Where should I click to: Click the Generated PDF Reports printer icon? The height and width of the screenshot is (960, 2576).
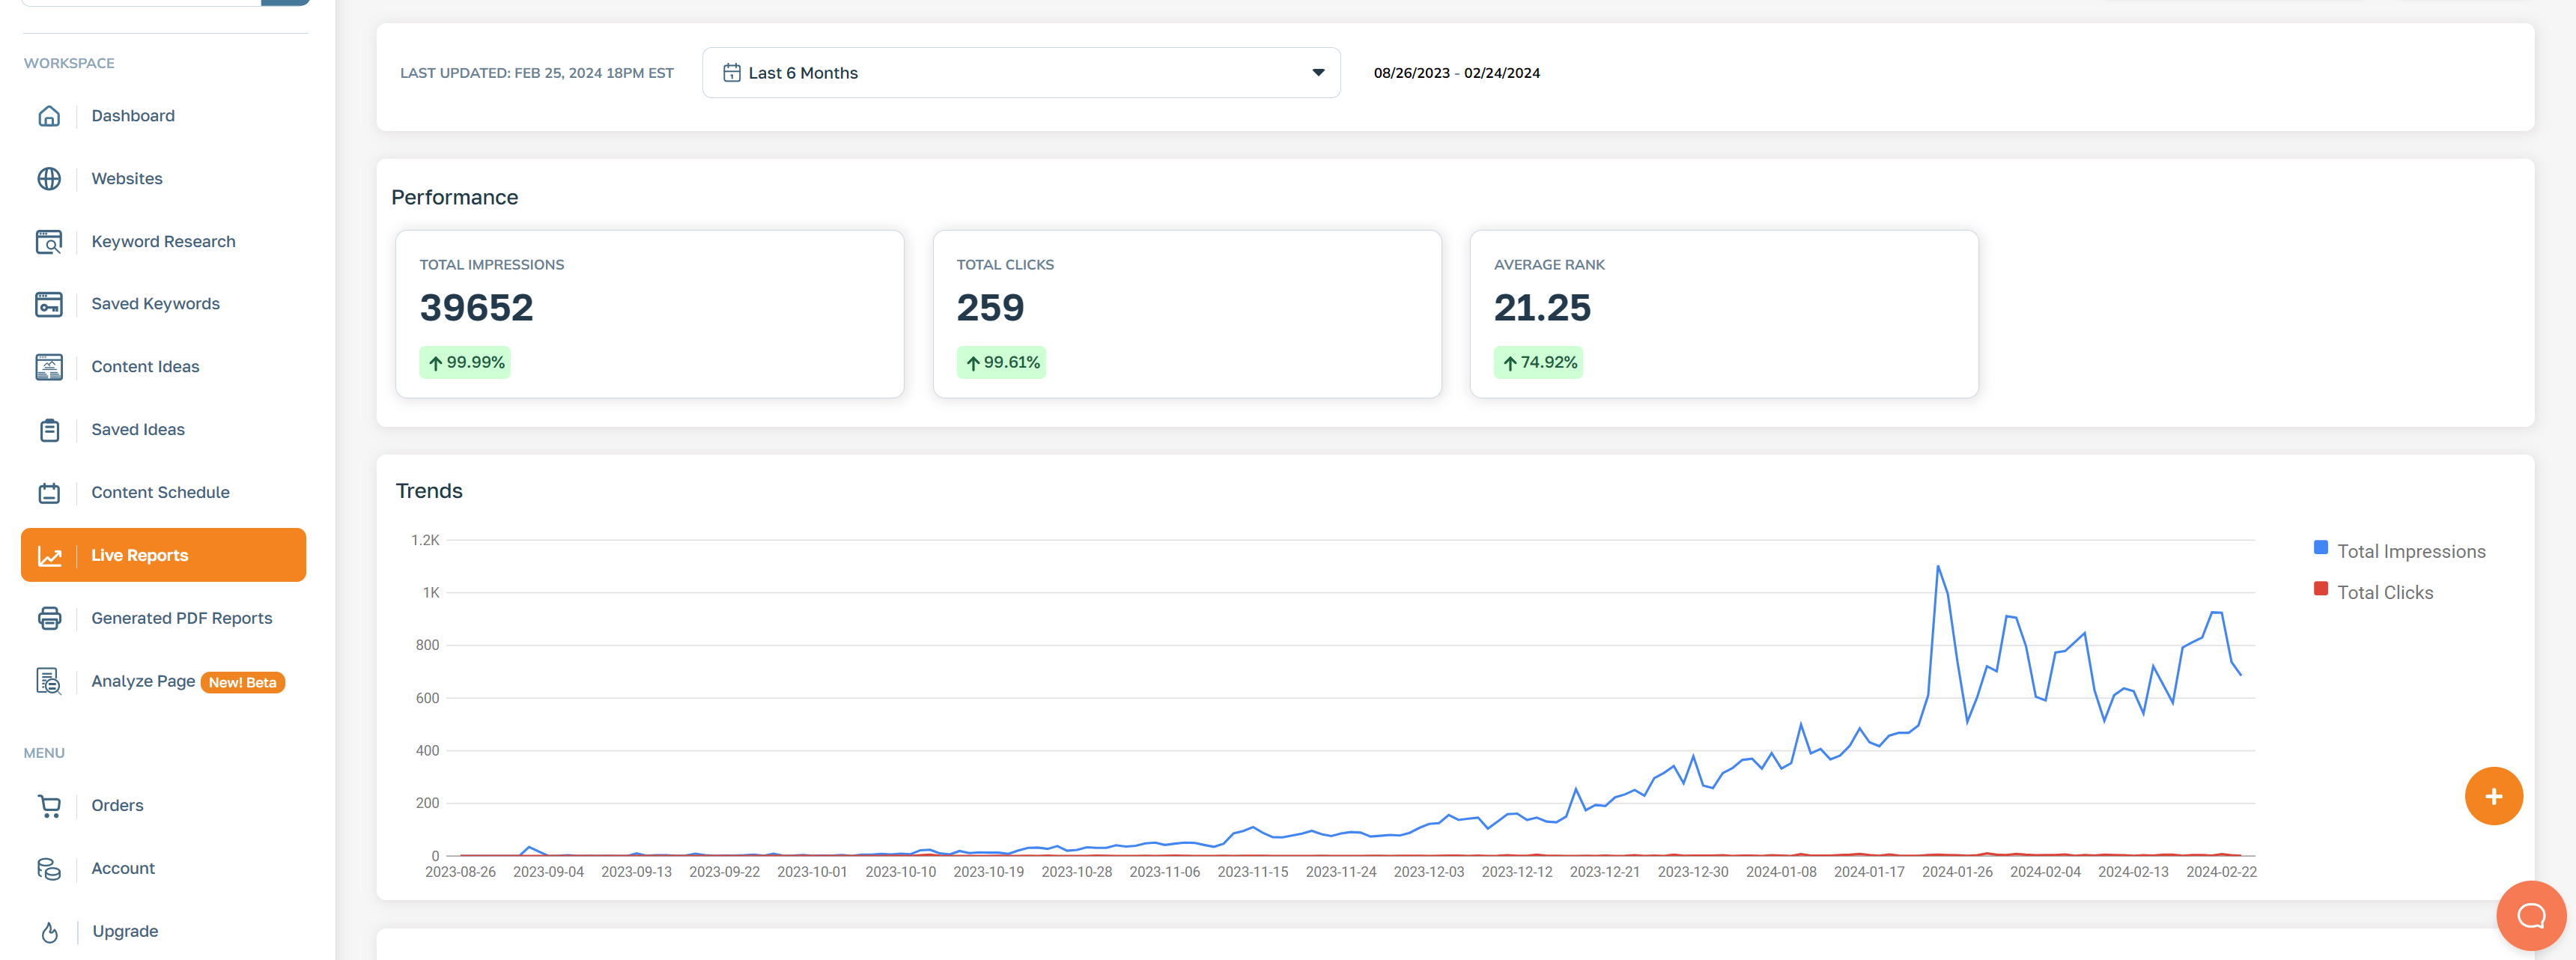(49, 618)
